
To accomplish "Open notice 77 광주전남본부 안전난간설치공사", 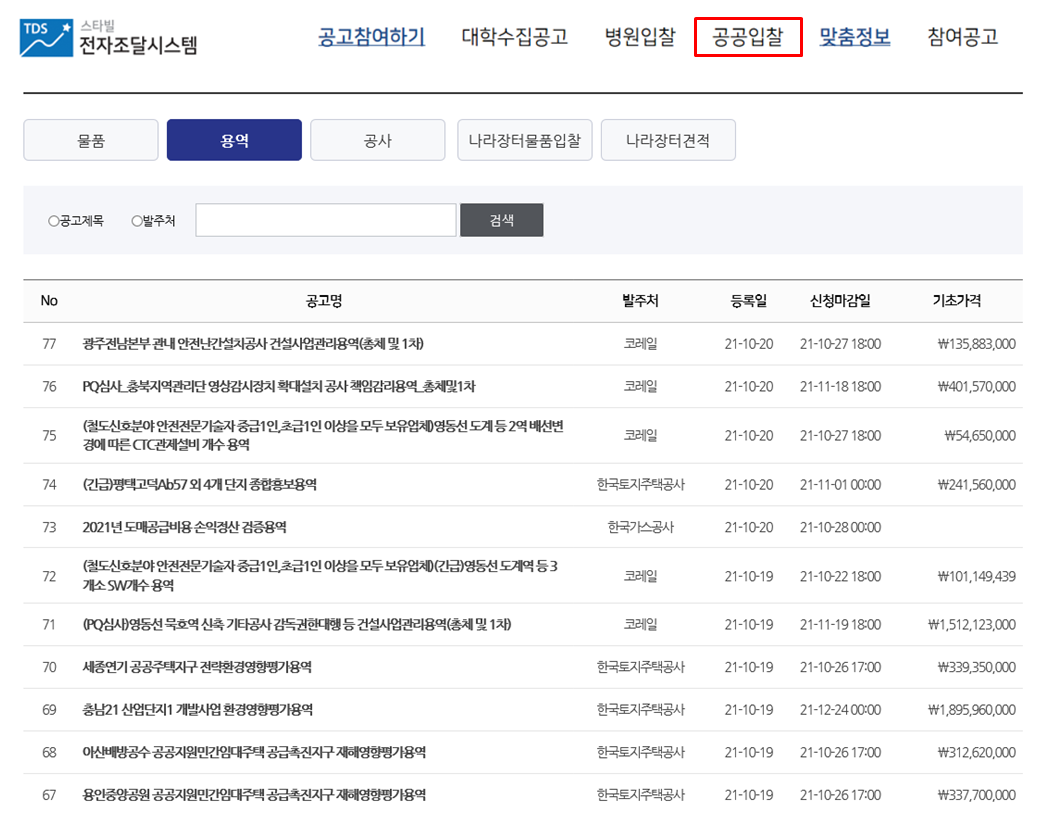I will pos(253,344).
